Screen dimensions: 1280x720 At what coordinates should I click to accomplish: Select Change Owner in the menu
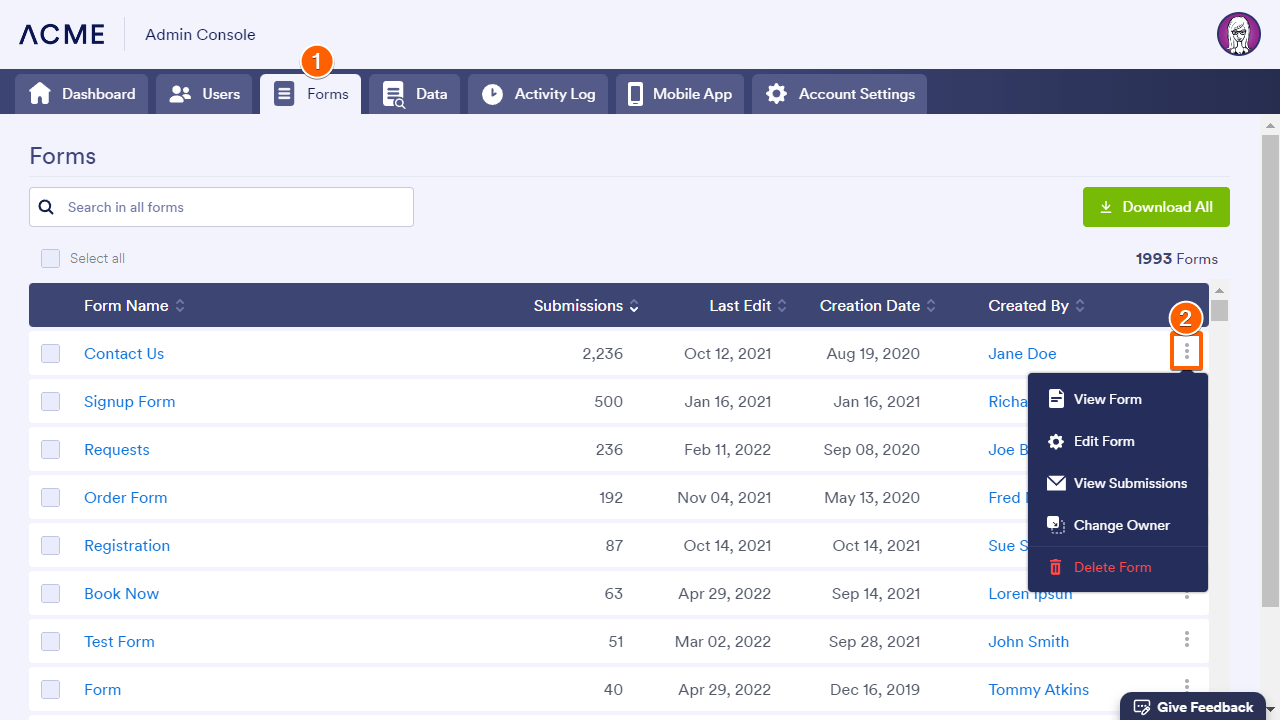tap(1121, 525)
